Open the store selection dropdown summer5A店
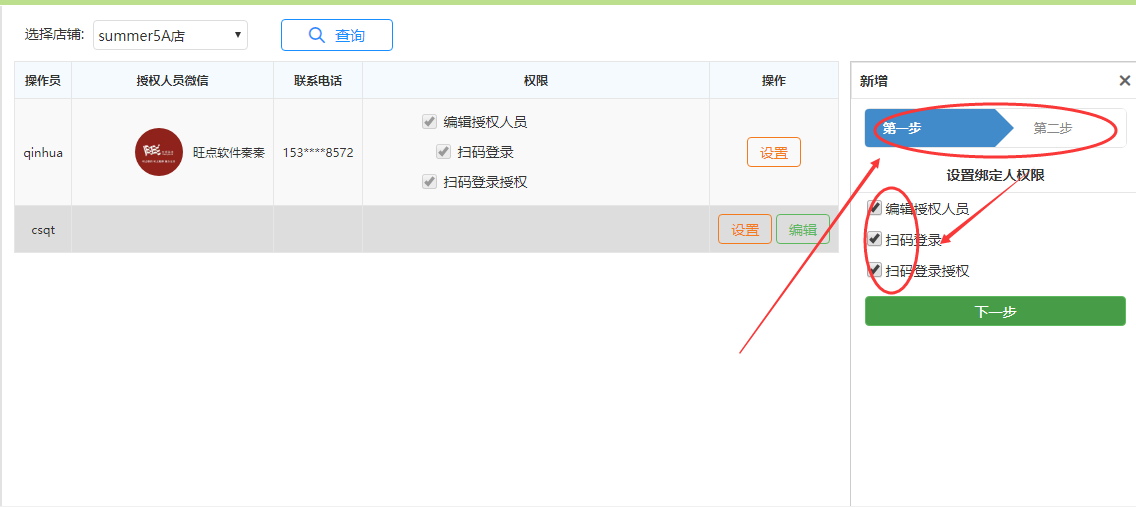1136x507 pixels. tap(170, 35)
